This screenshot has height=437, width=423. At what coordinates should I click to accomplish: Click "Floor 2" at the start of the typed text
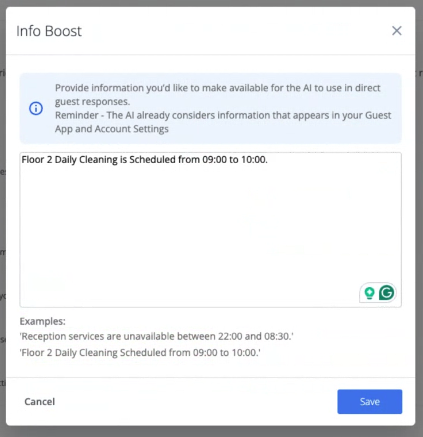point(37,160)
